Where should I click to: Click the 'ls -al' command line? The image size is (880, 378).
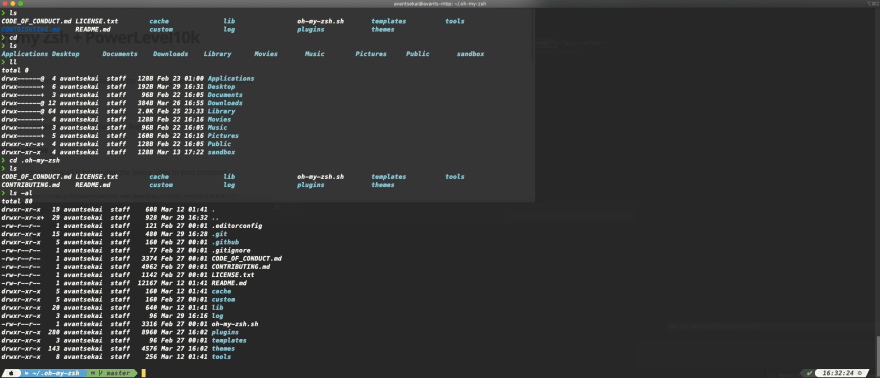click(21, 193)
